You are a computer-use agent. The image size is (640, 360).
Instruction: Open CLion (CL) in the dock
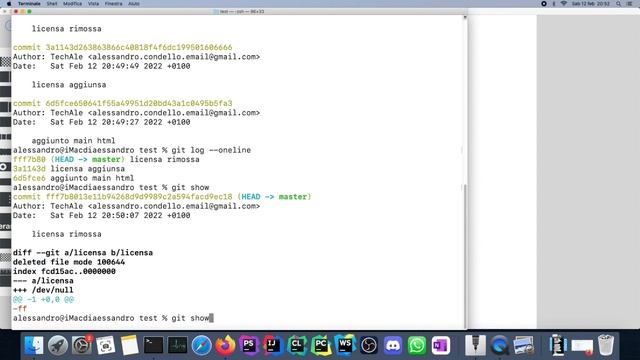click(x=297, y=345)
